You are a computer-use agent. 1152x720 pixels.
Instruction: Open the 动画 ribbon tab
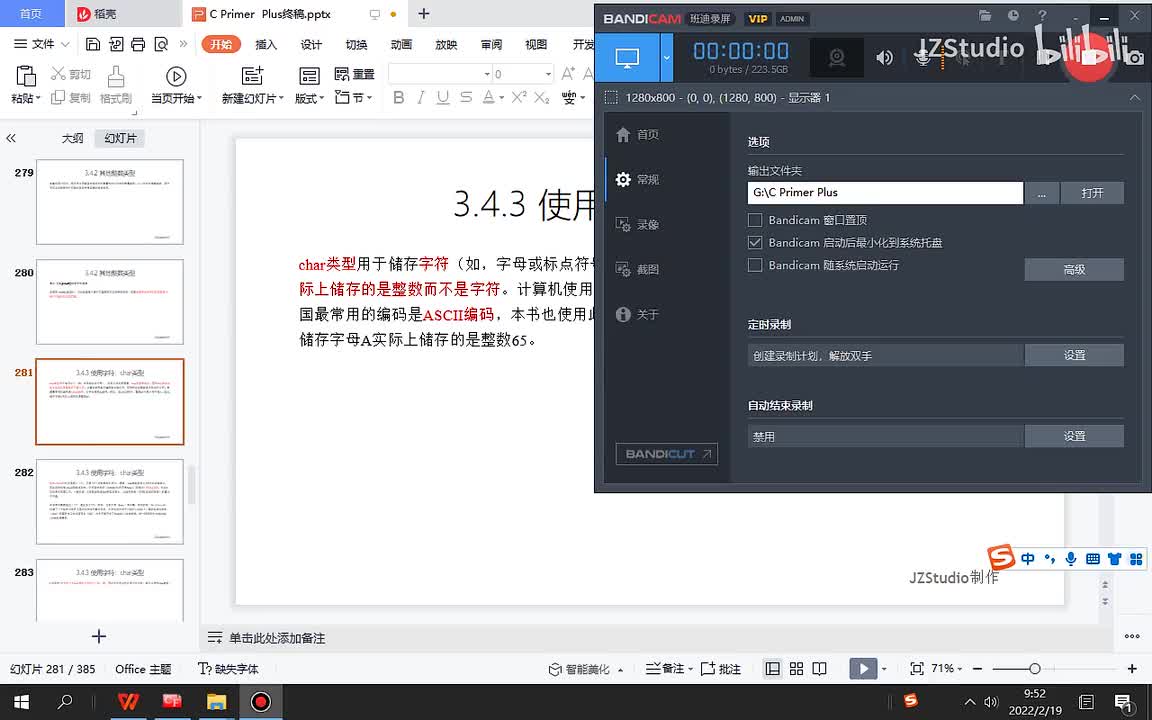[401, 45]
